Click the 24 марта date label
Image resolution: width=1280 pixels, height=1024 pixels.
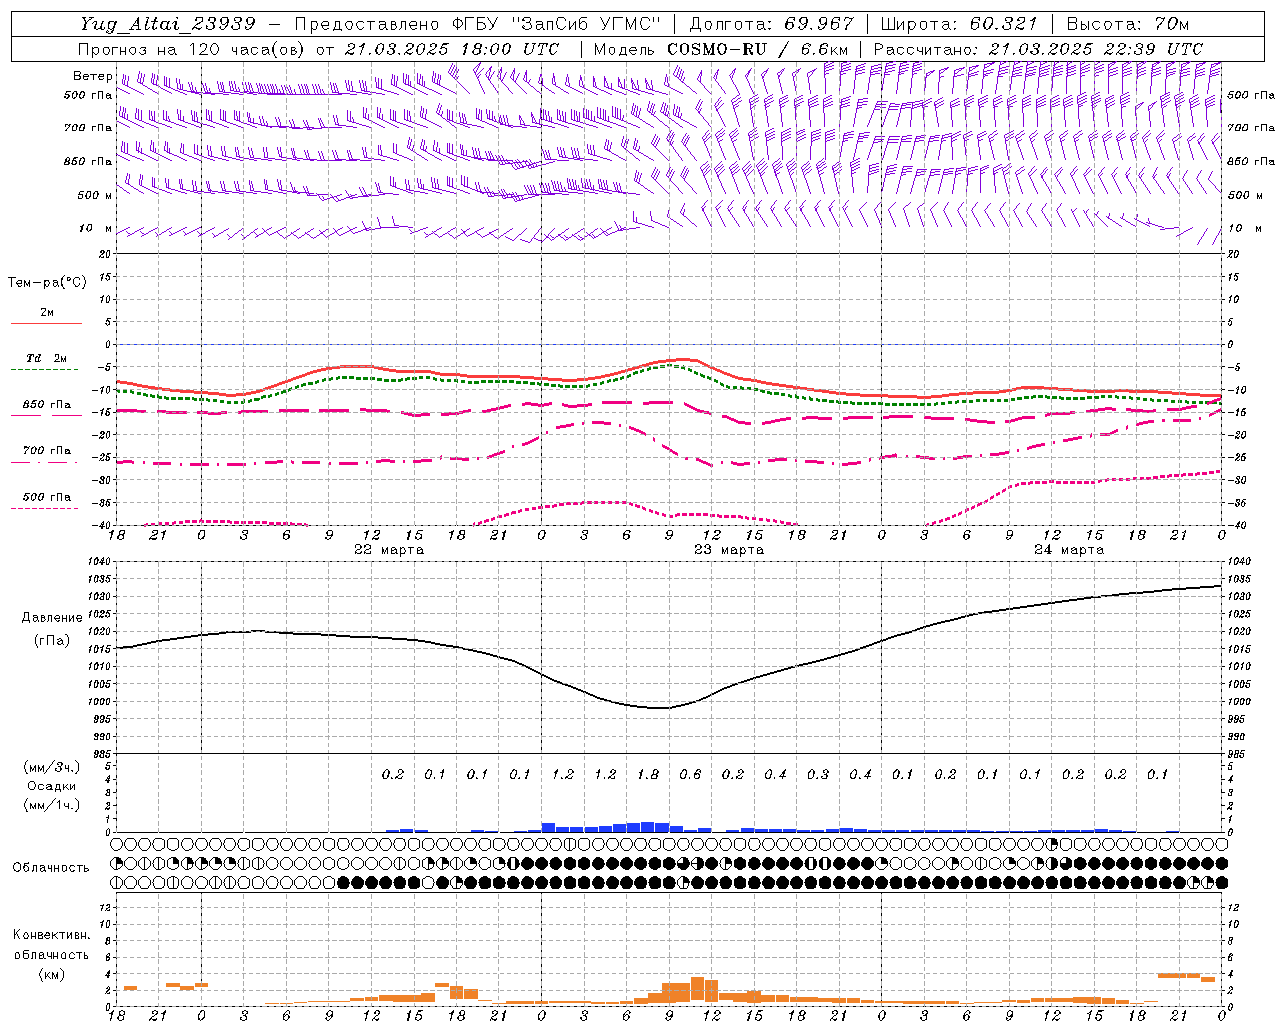tap(1069, 550)
